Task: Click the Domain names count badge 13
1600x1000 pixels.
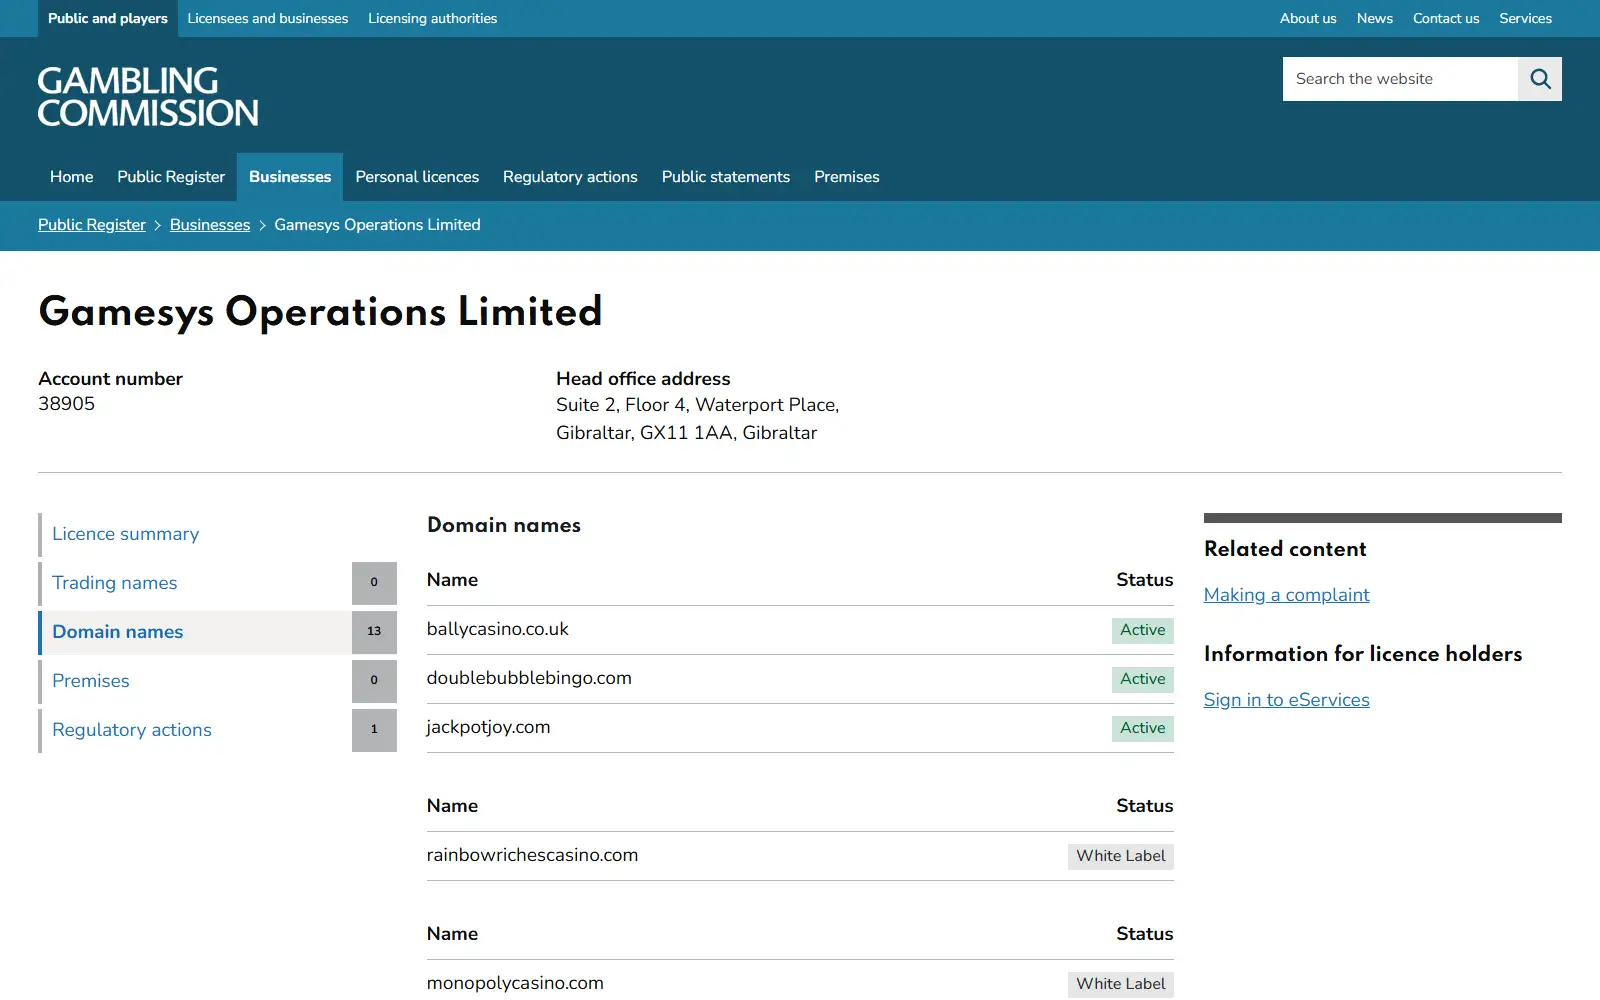Action: (x=374, y=632)
